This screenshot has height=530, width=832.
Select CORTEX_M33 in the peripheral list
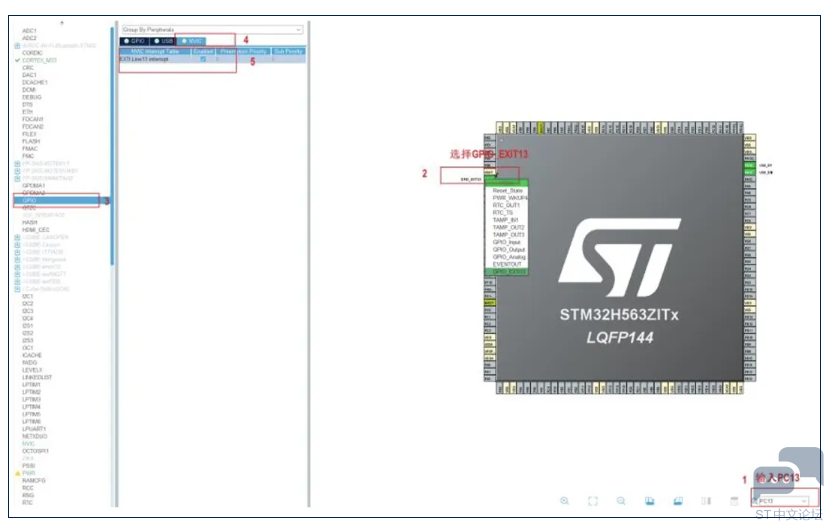click(39, 60)
